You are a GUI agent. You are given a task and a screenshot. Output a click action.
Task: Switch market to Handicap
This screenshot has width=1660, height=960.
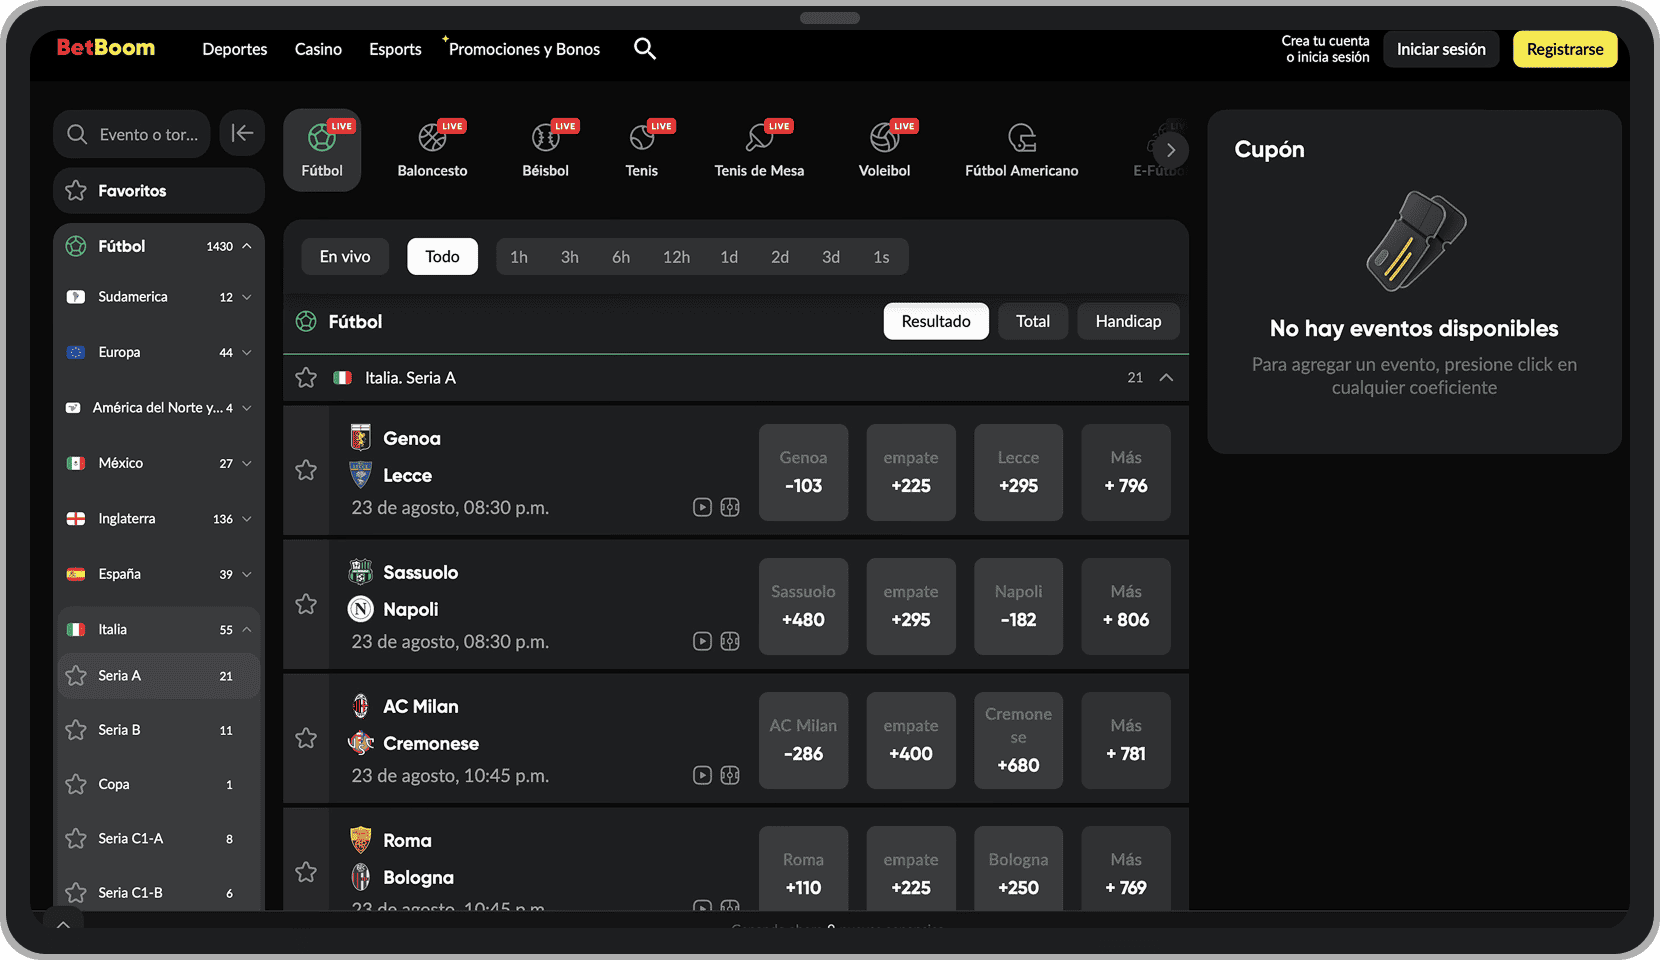(x=1128, y=321)
